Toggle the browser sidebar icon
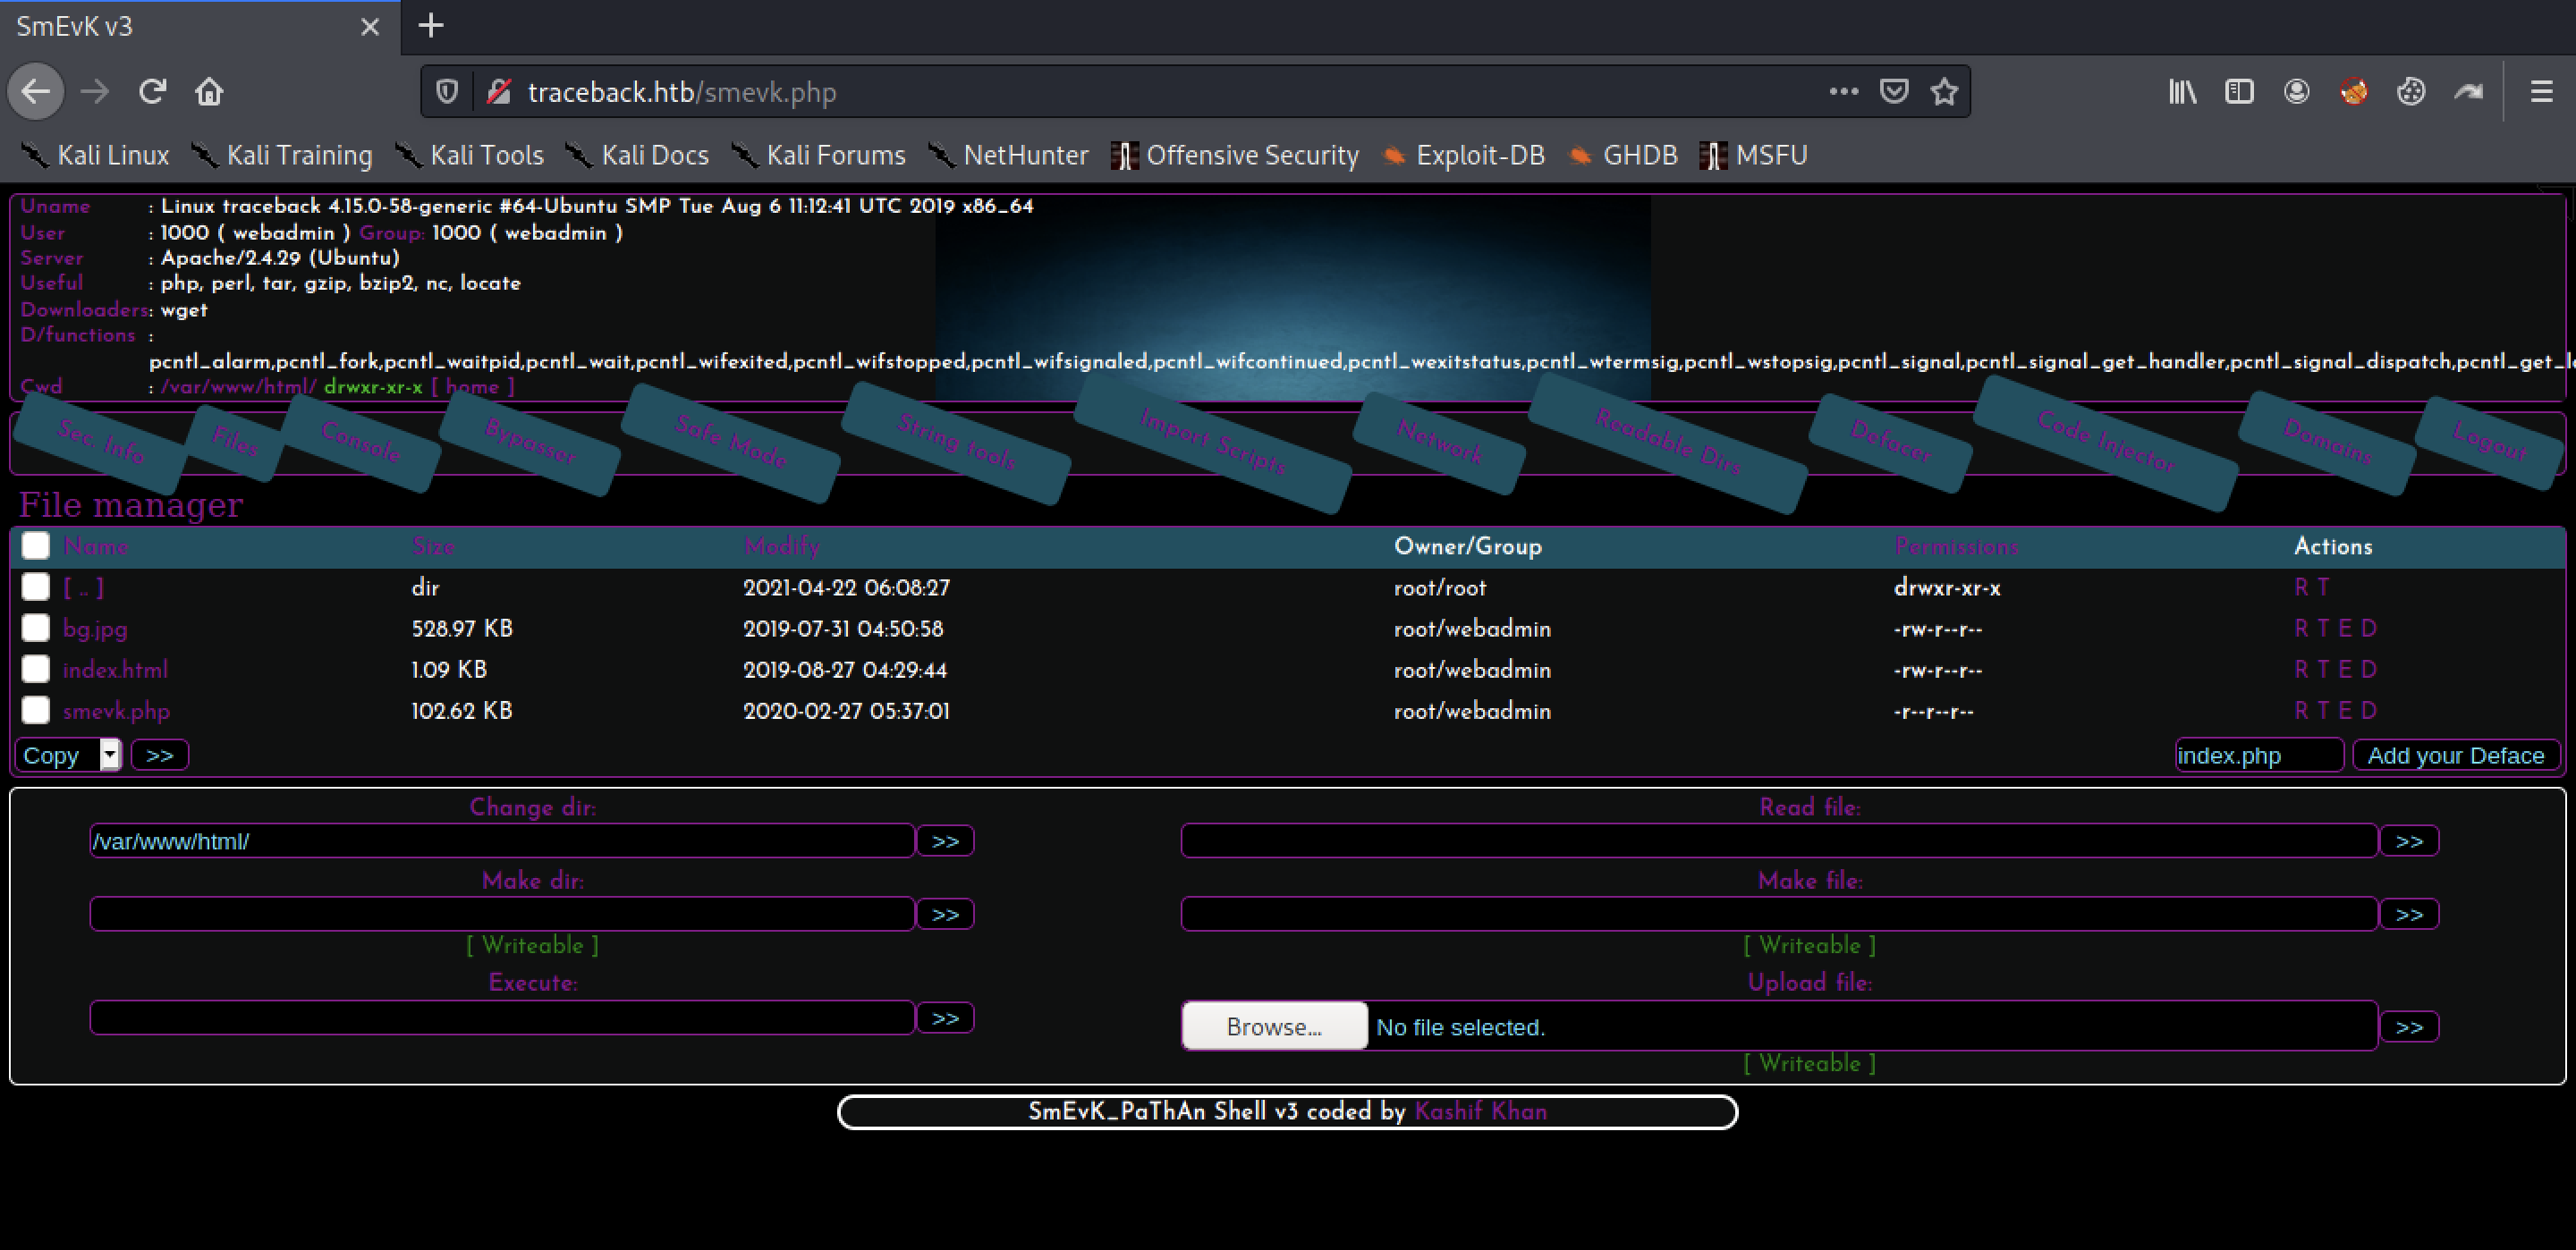The width and height of the screenshot is (2576, 1250). point(2239,92)
